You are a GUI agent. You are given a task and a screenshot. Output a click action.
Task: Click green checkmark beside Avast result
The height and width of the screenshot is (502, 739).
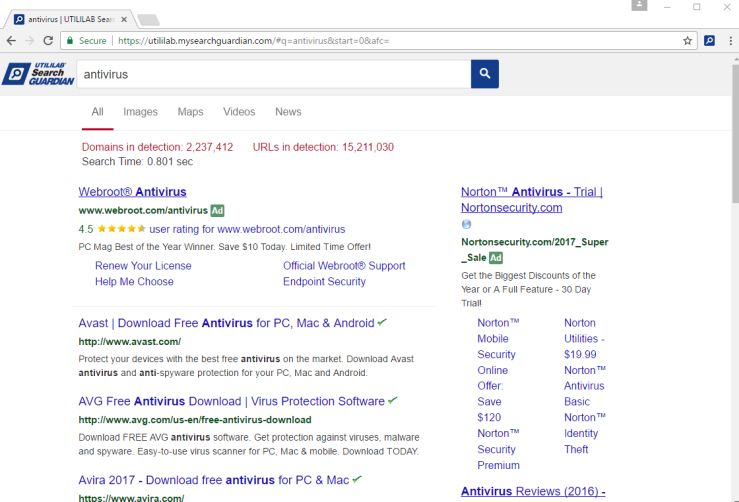[x=382, y=322]
